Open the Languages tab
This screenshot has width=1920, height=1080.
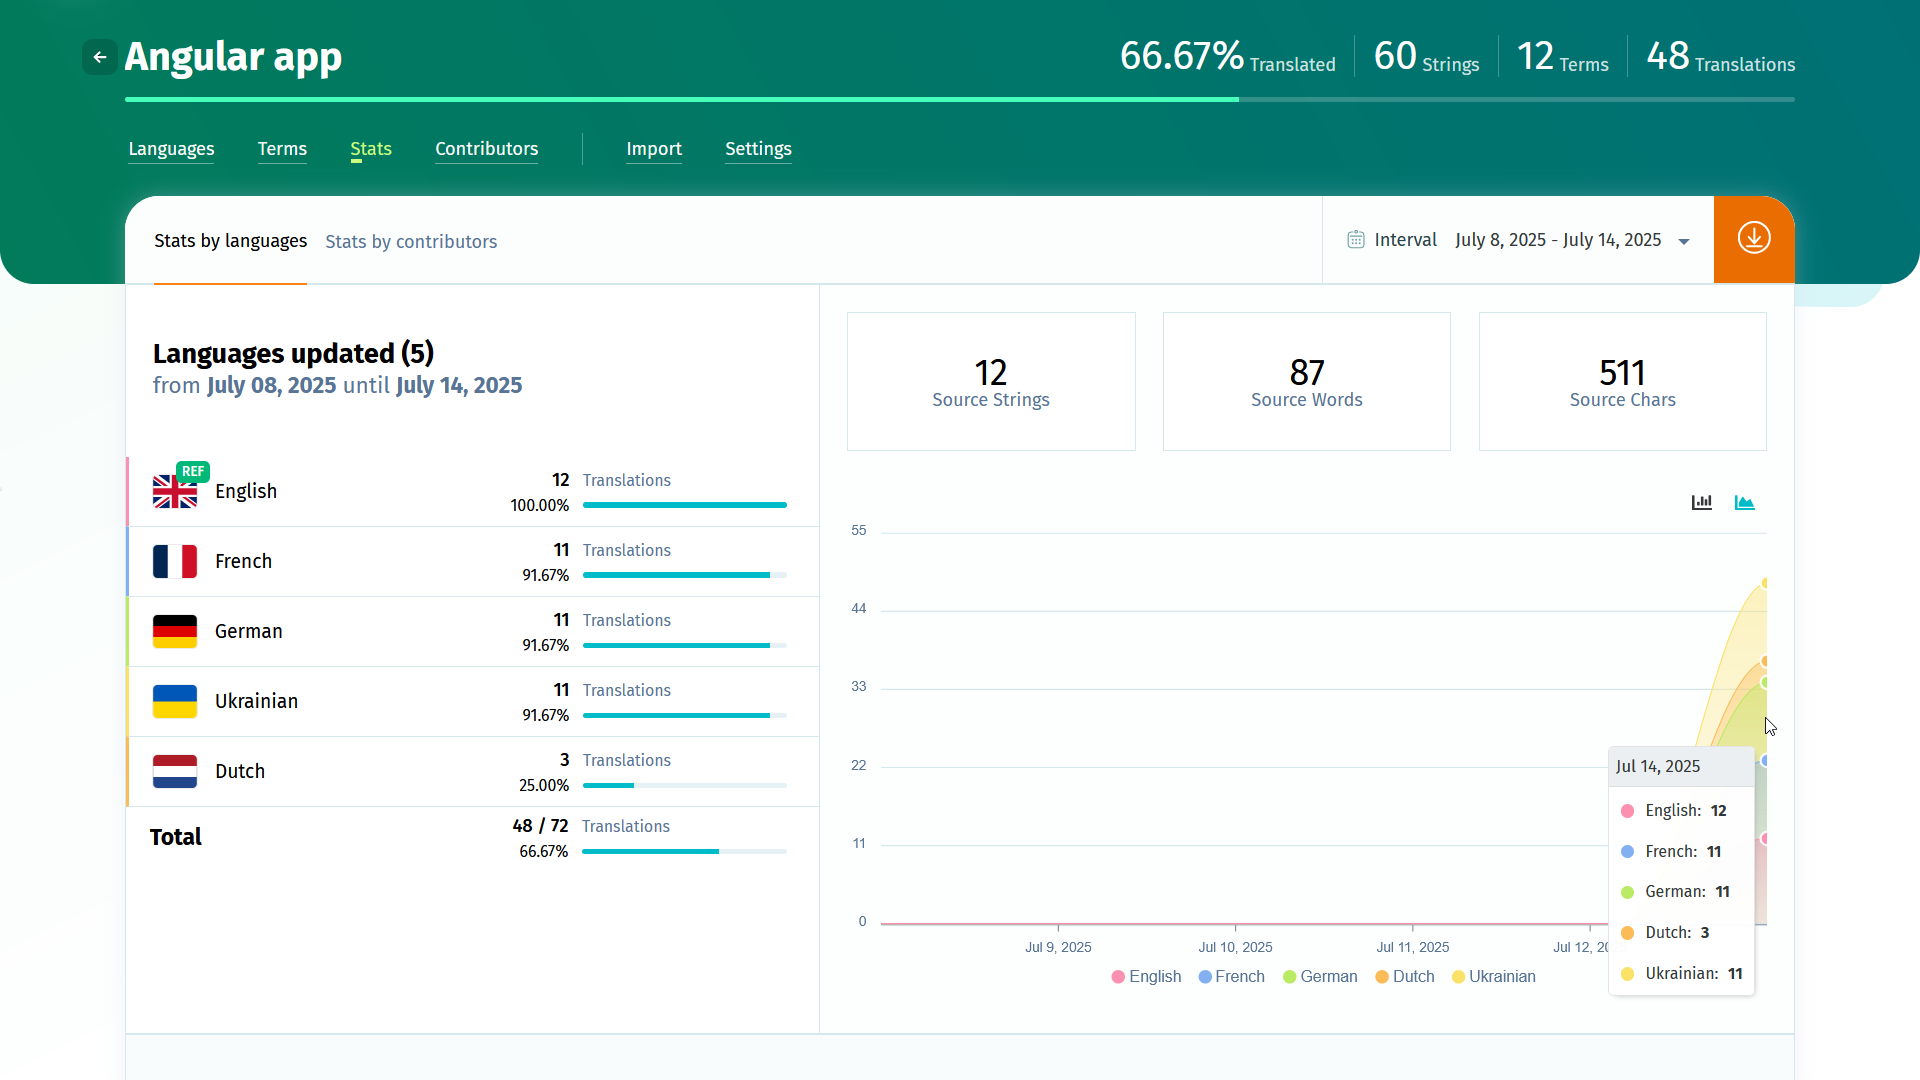click(x=171, y=149)
